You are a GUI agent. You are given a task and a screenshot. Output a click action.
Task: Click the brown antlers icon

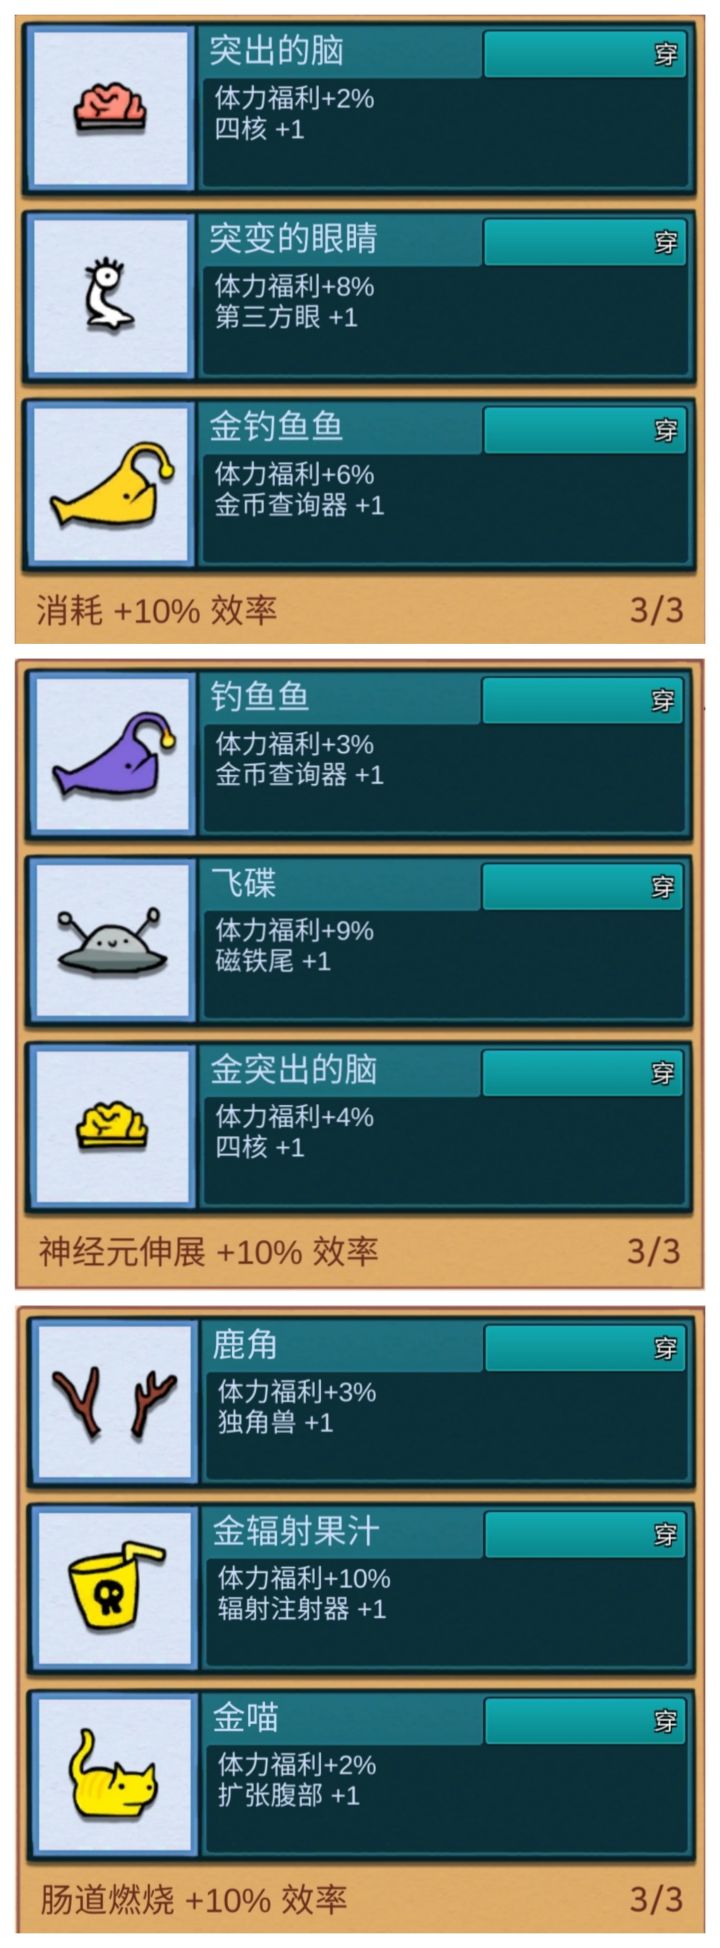coord(114,1402)
